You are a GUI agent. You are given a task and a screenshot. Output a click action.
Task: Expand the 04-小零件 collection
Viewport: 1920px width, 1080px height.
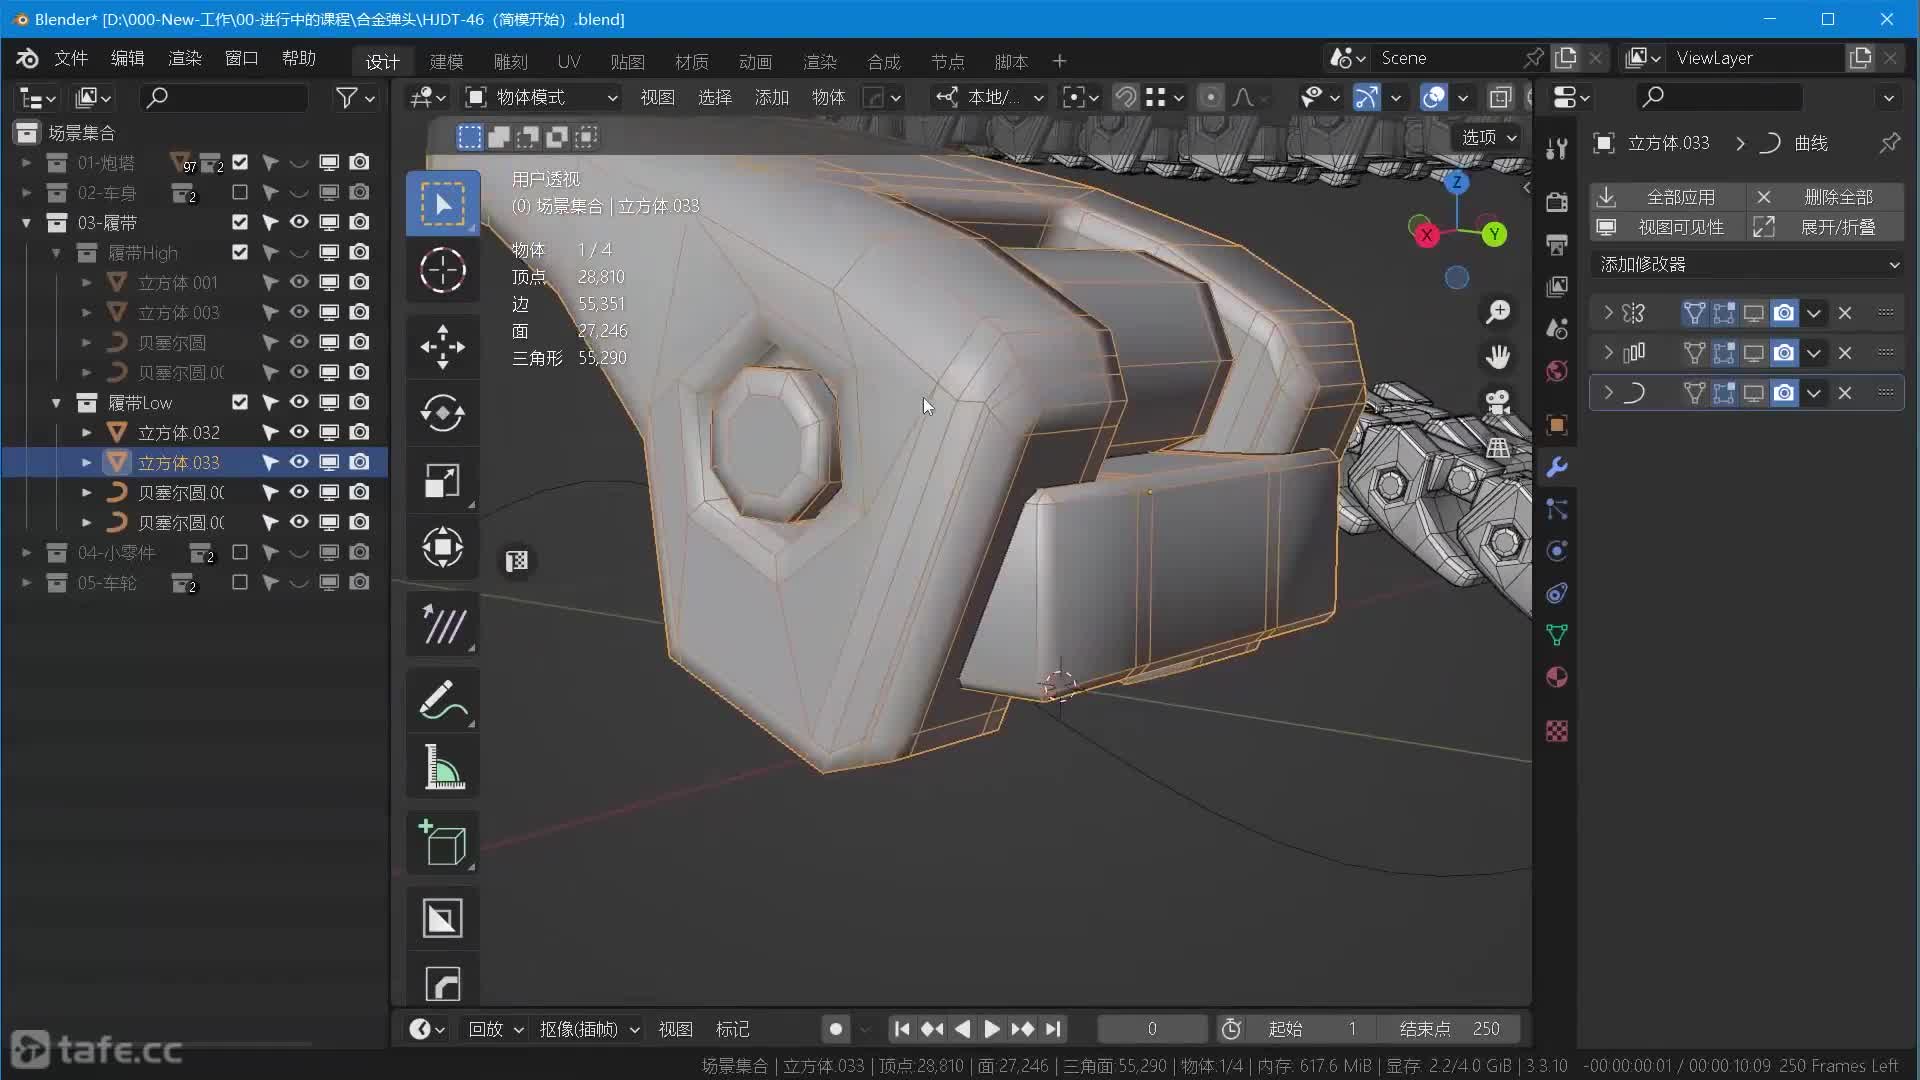point(26,552)
